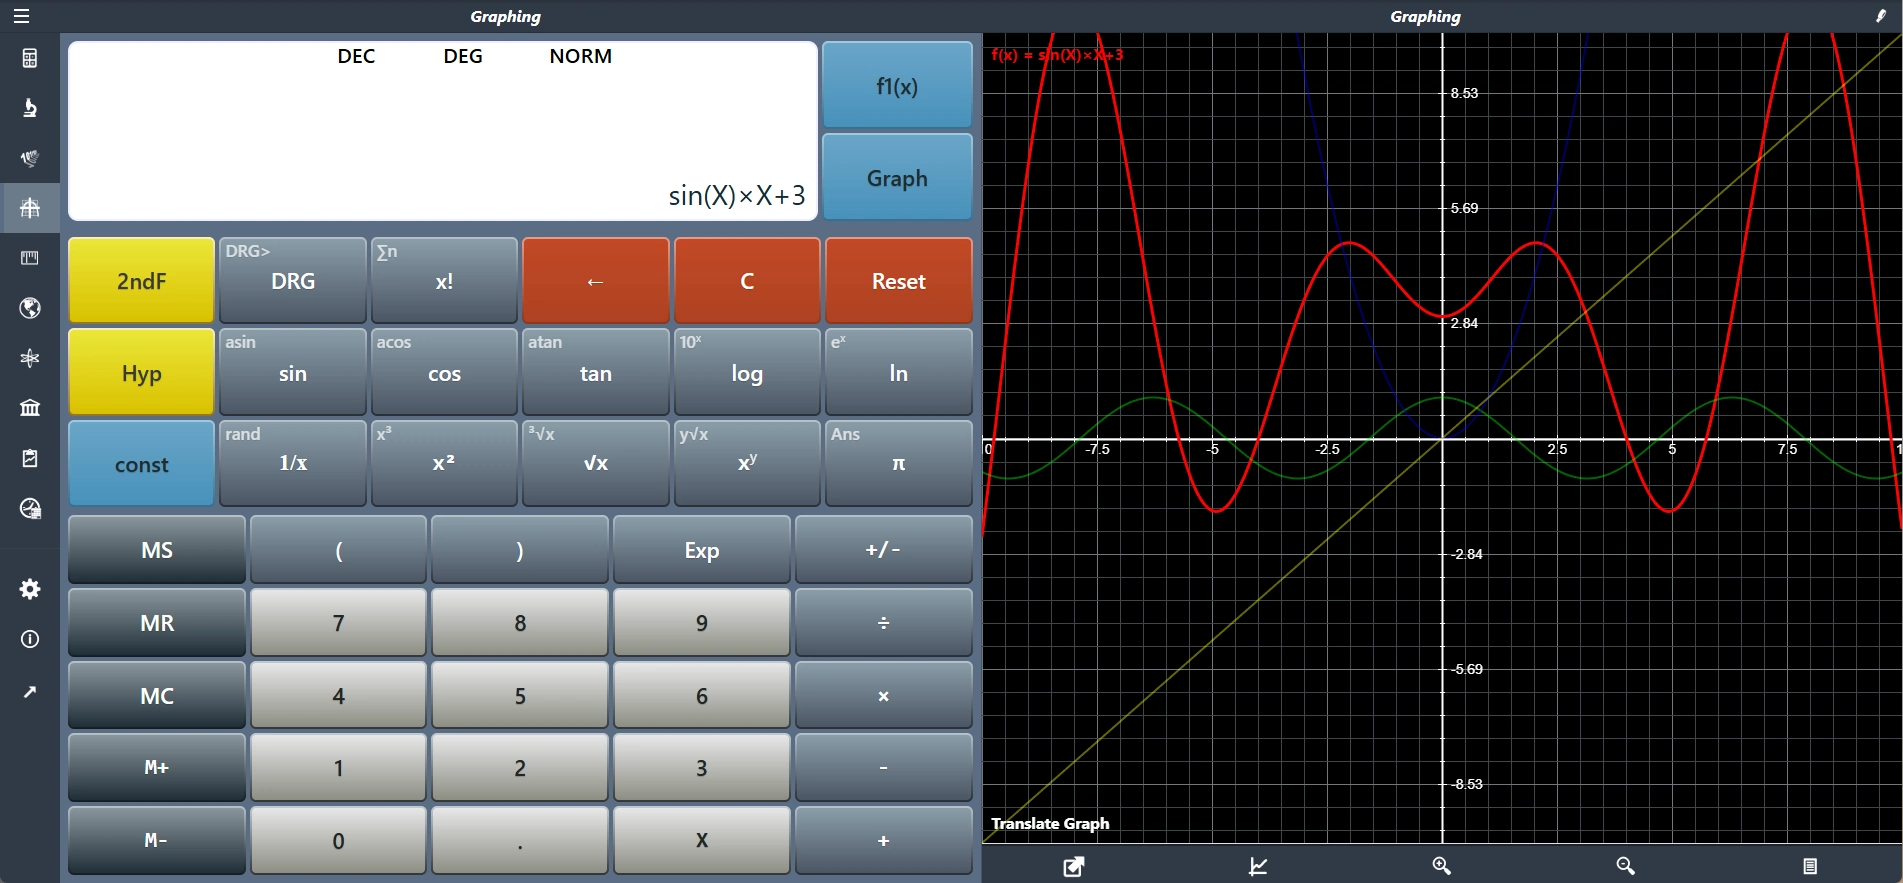Insert the cos function
The width and height of the screenshot is (1903, 883).
(x=444, y=373)
